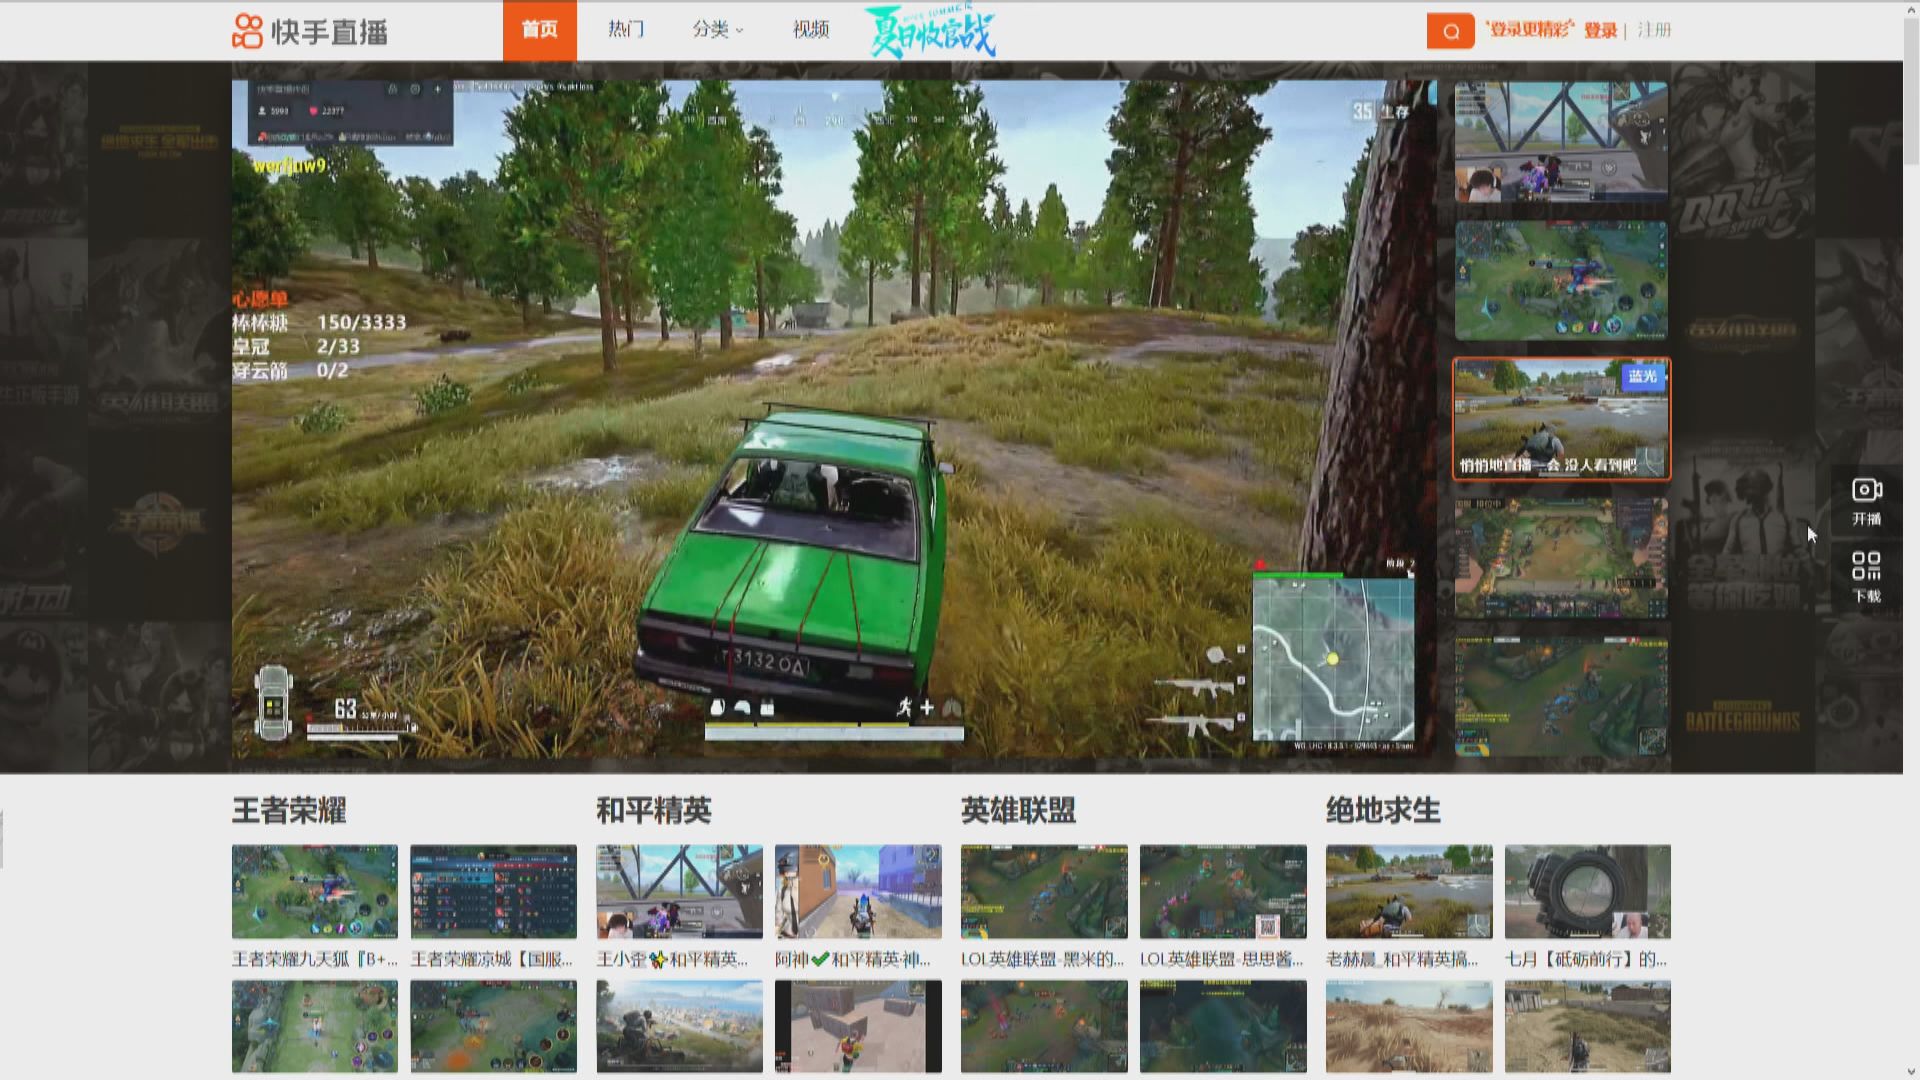
Task: Click the 下载 QR code icon
Action: (1866, 566)
